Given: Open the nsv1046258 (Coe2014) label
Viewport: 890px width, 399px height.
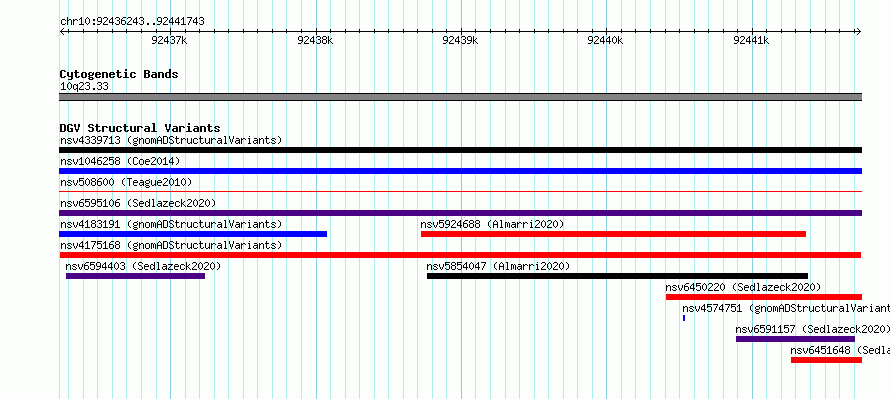Looking at the screenshot, I should (x=120, y=161).
